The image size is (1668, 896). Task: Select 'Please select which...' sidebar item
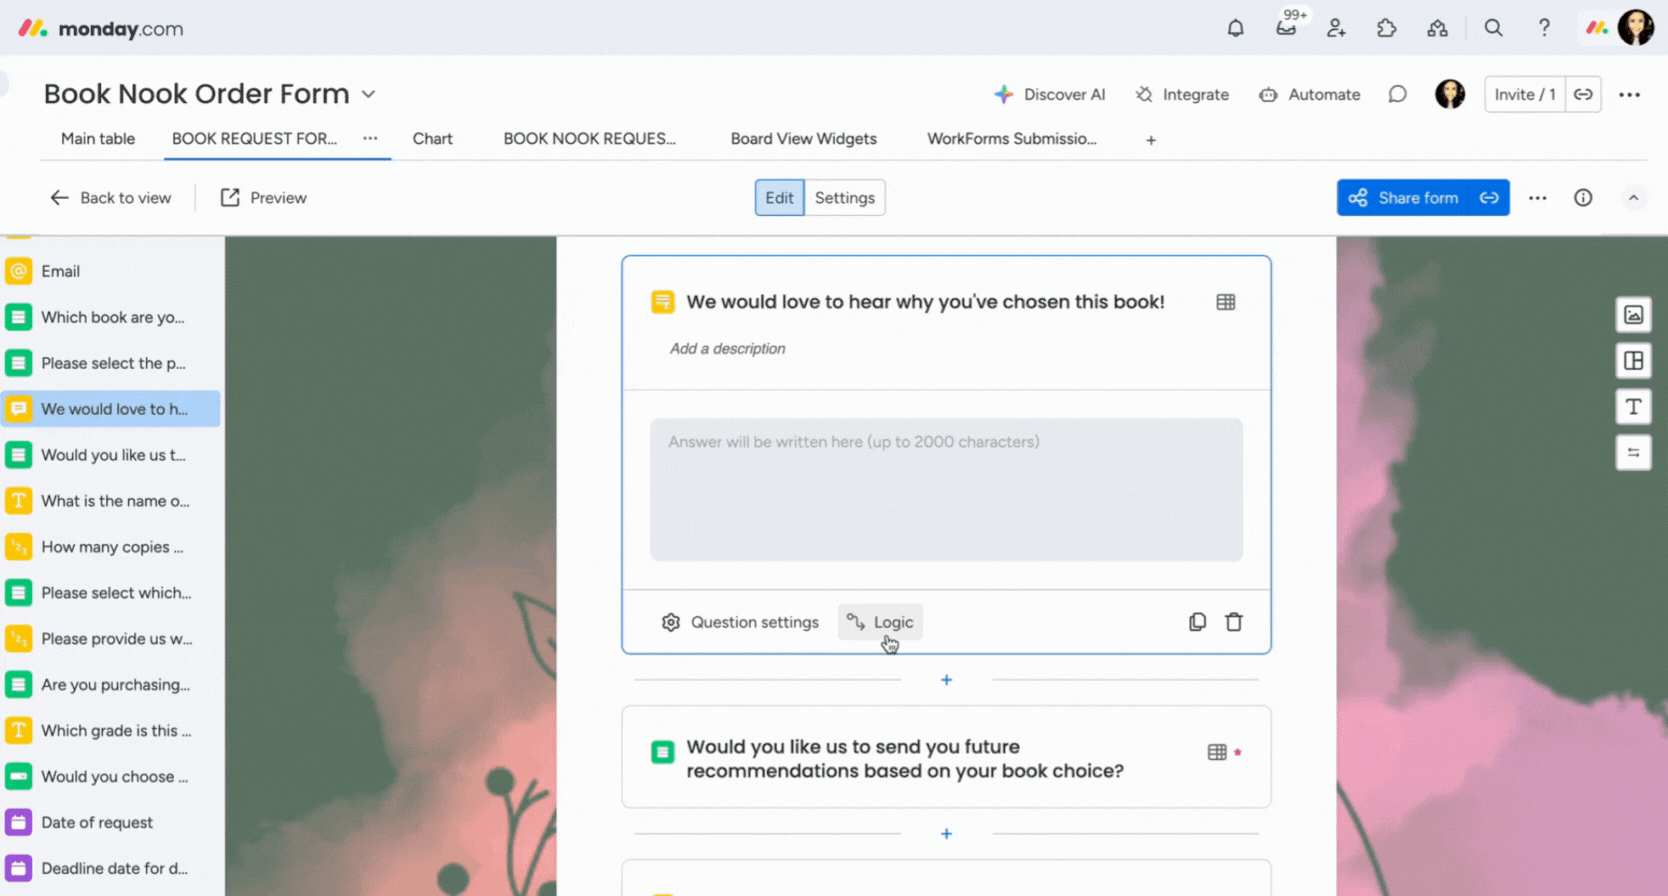110,593
